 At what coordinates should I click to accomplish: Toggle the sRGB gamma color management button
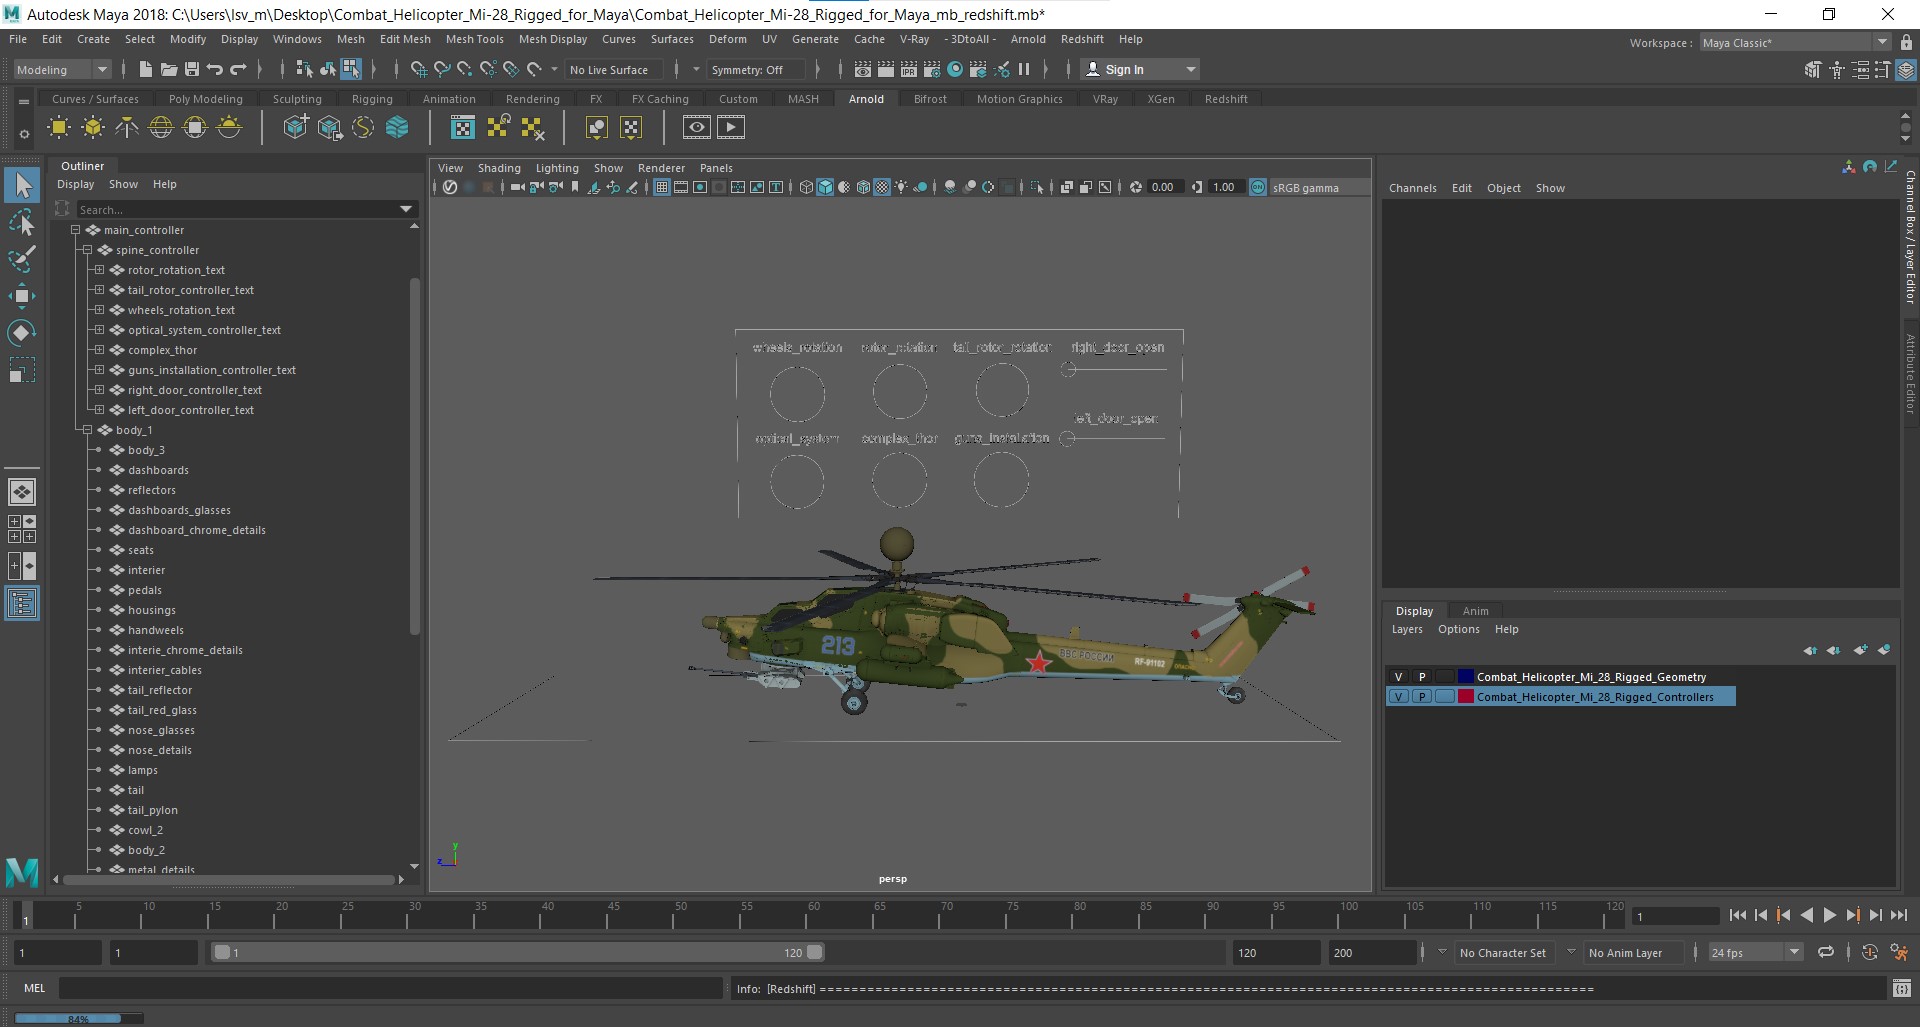(x=1258, y=187)
